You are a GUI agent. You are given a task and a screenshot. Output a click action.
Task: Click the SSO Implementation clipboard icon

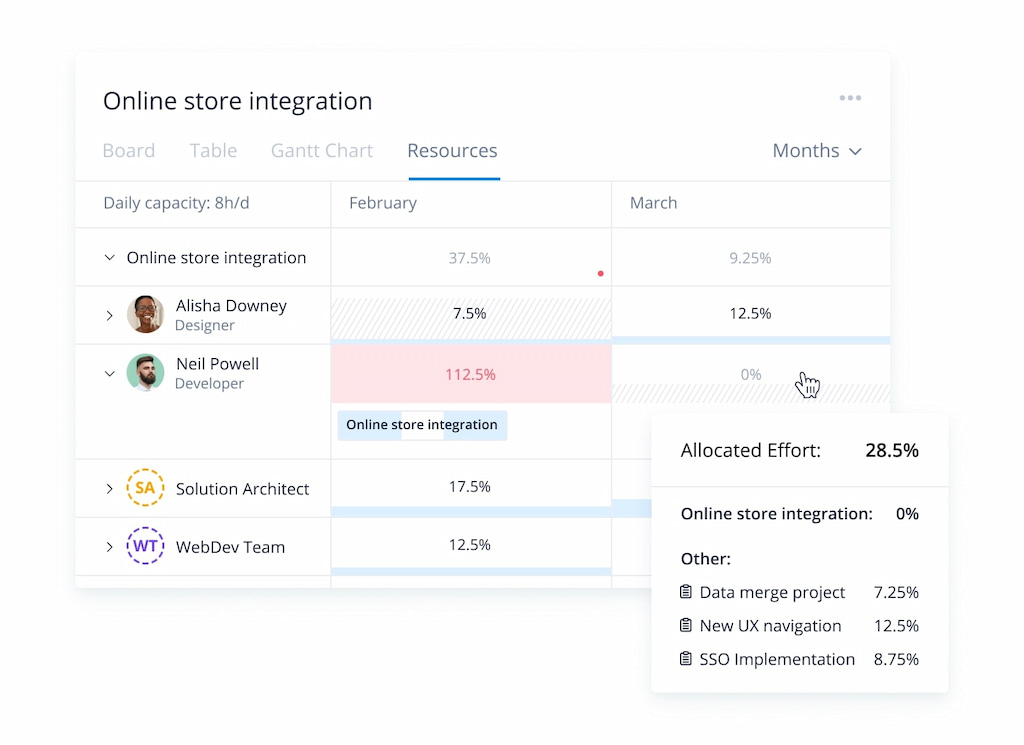tap(686, 658)
